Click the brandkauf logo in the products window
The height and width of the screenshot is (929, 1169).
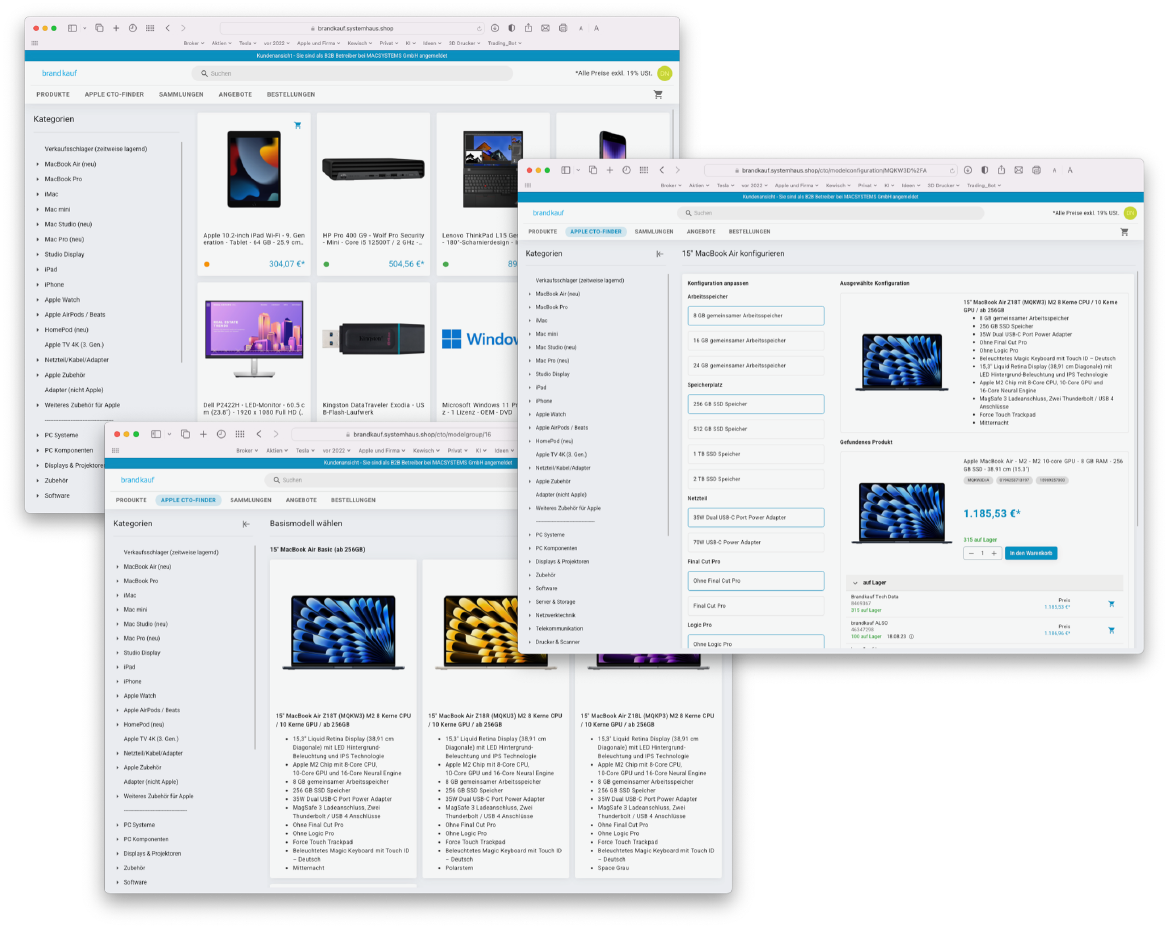pyautogui.click(x=59, y=73)
